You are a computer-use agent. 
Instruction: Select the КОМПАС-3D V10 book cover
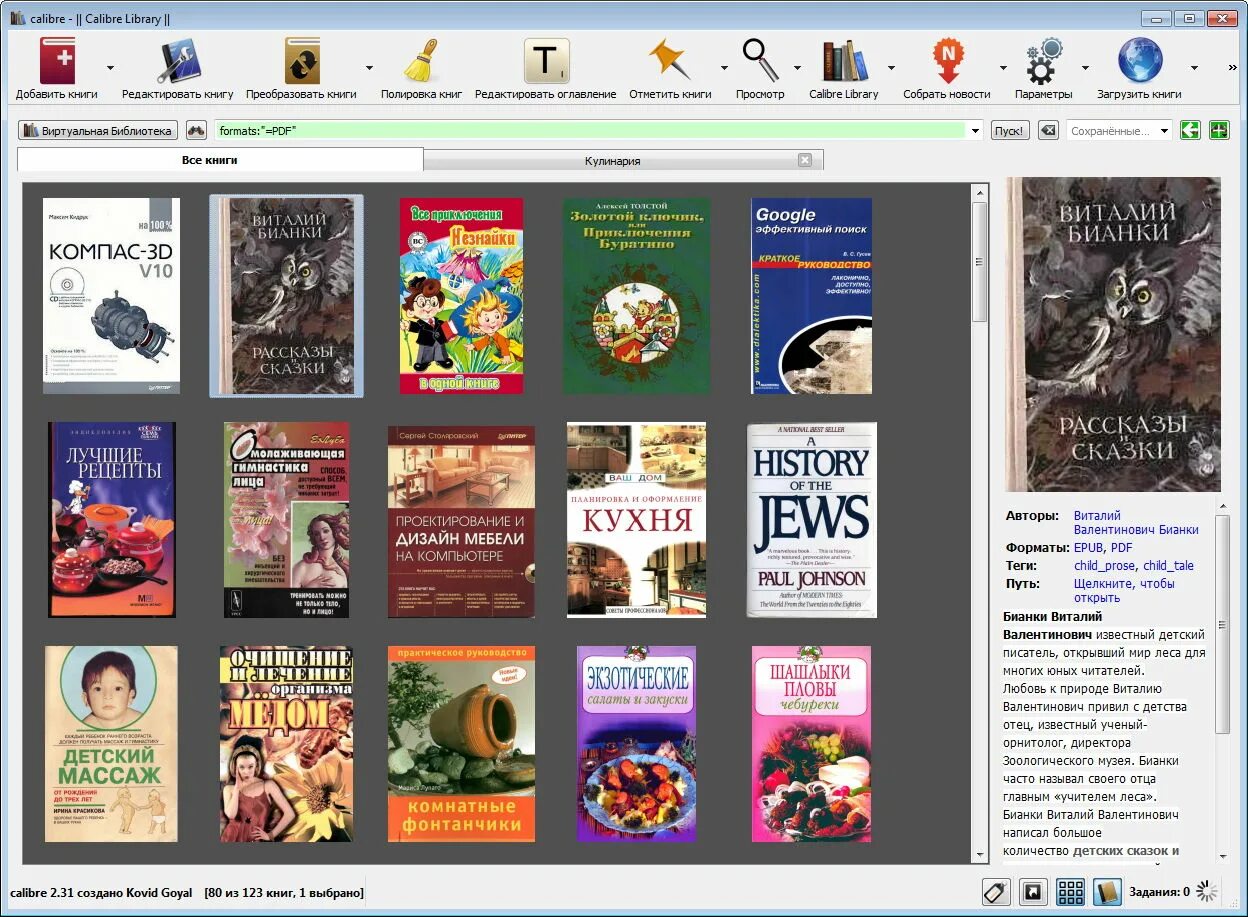112,296
